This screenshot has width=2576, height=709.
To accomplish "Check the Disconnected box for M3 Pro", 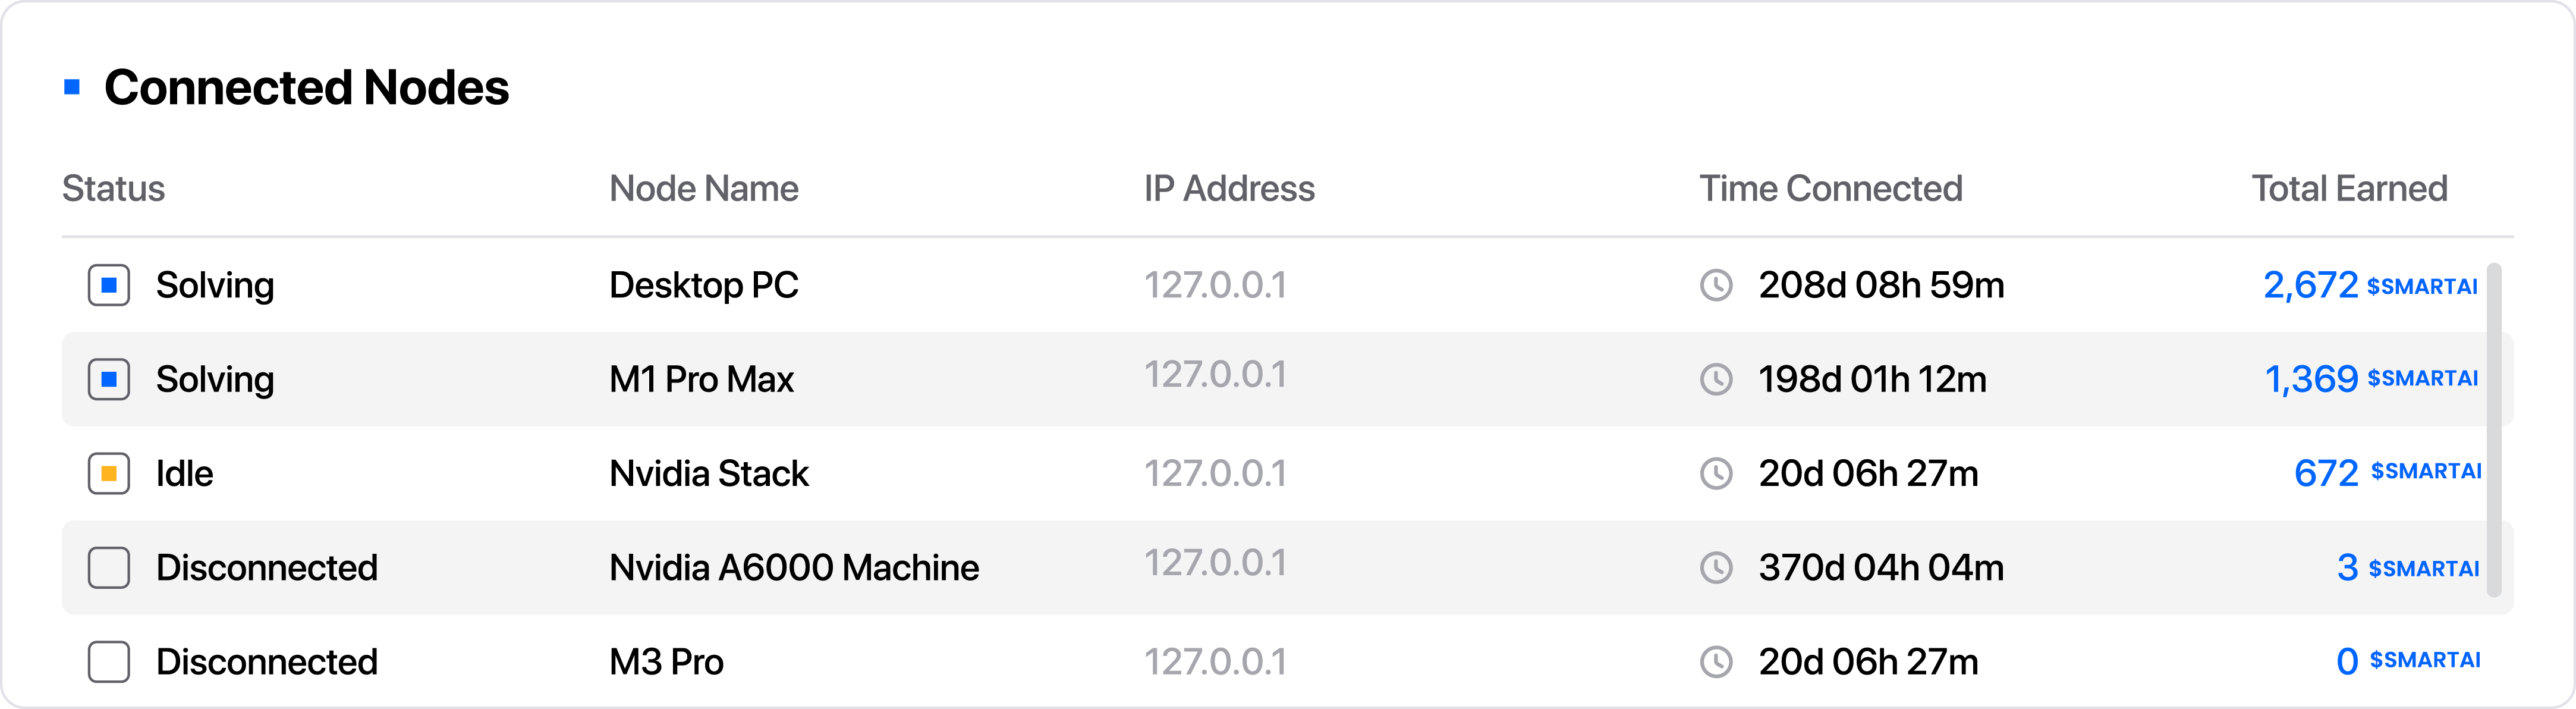I will point(109,661).
